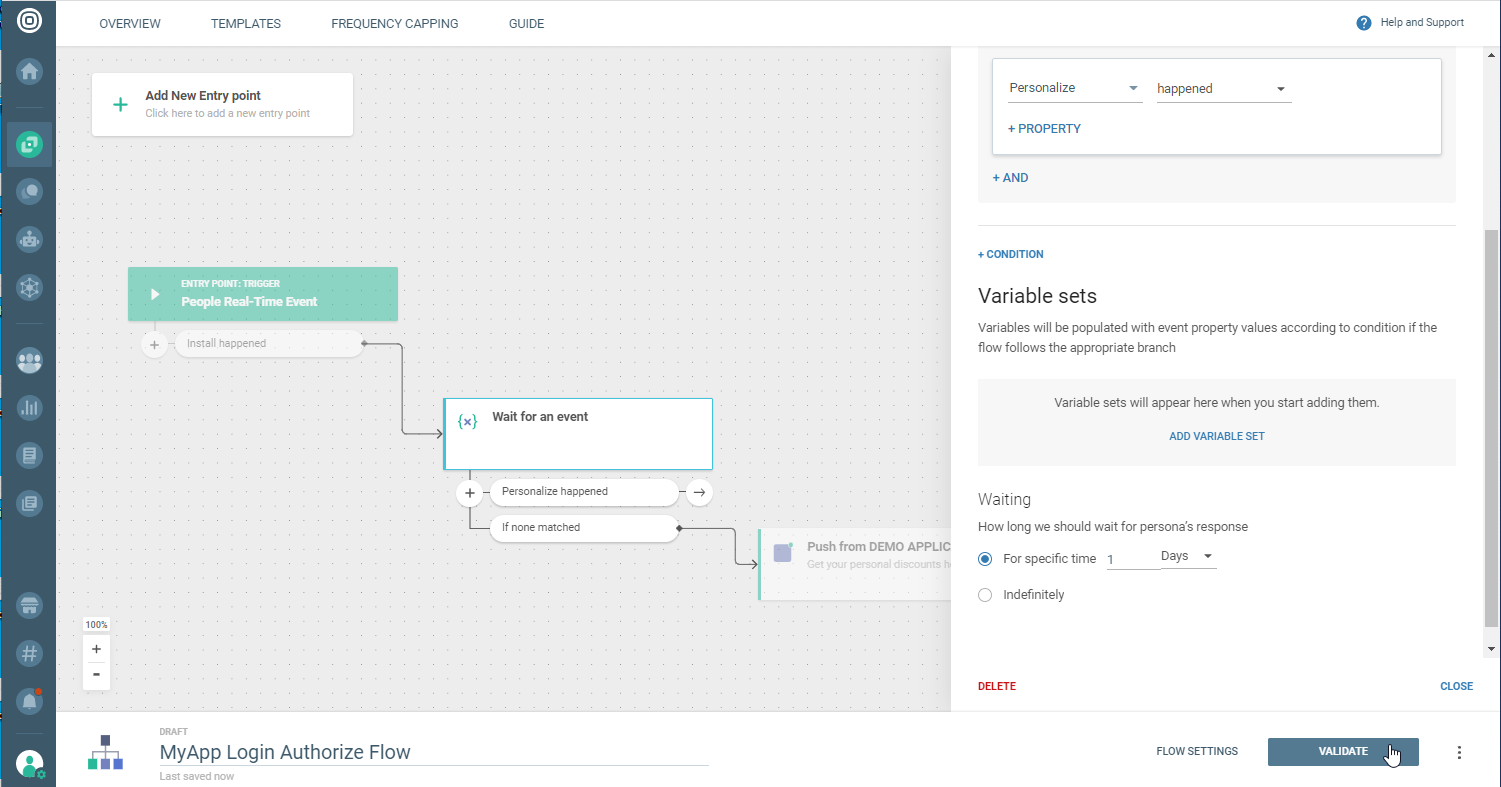Click the Validate button

[1342, 752]
